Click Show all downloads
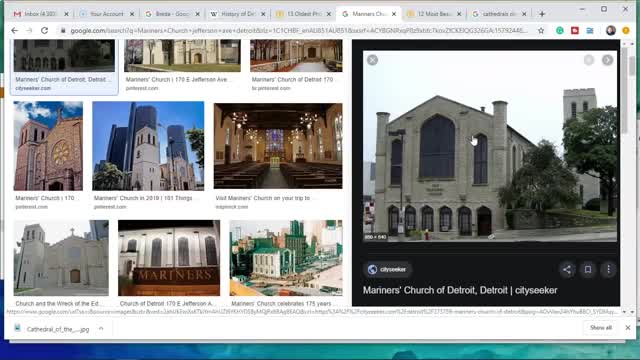The image size is (640, 360). tap(601, 328)
